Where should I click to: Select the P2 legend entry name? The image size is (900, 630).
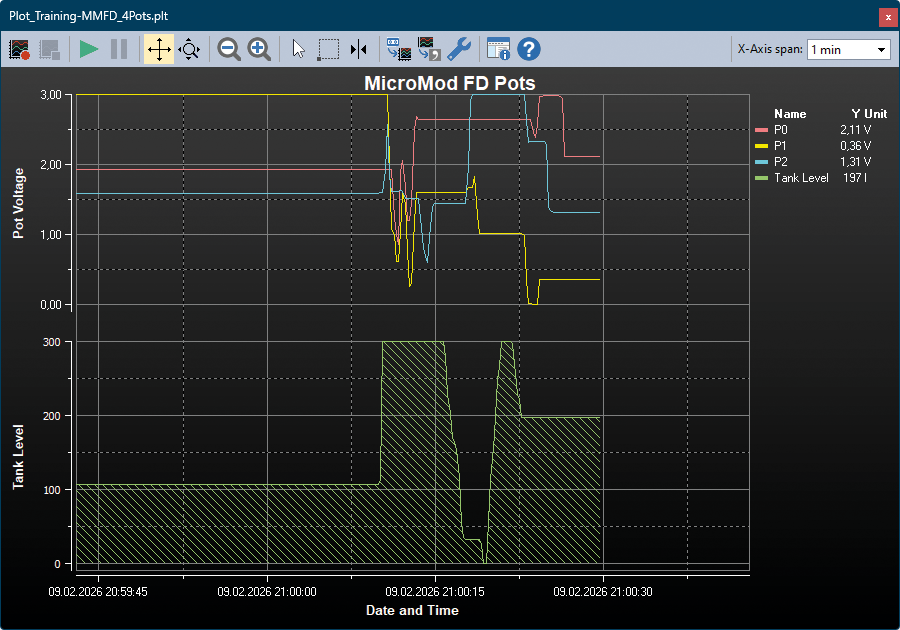tap(781, 162)
